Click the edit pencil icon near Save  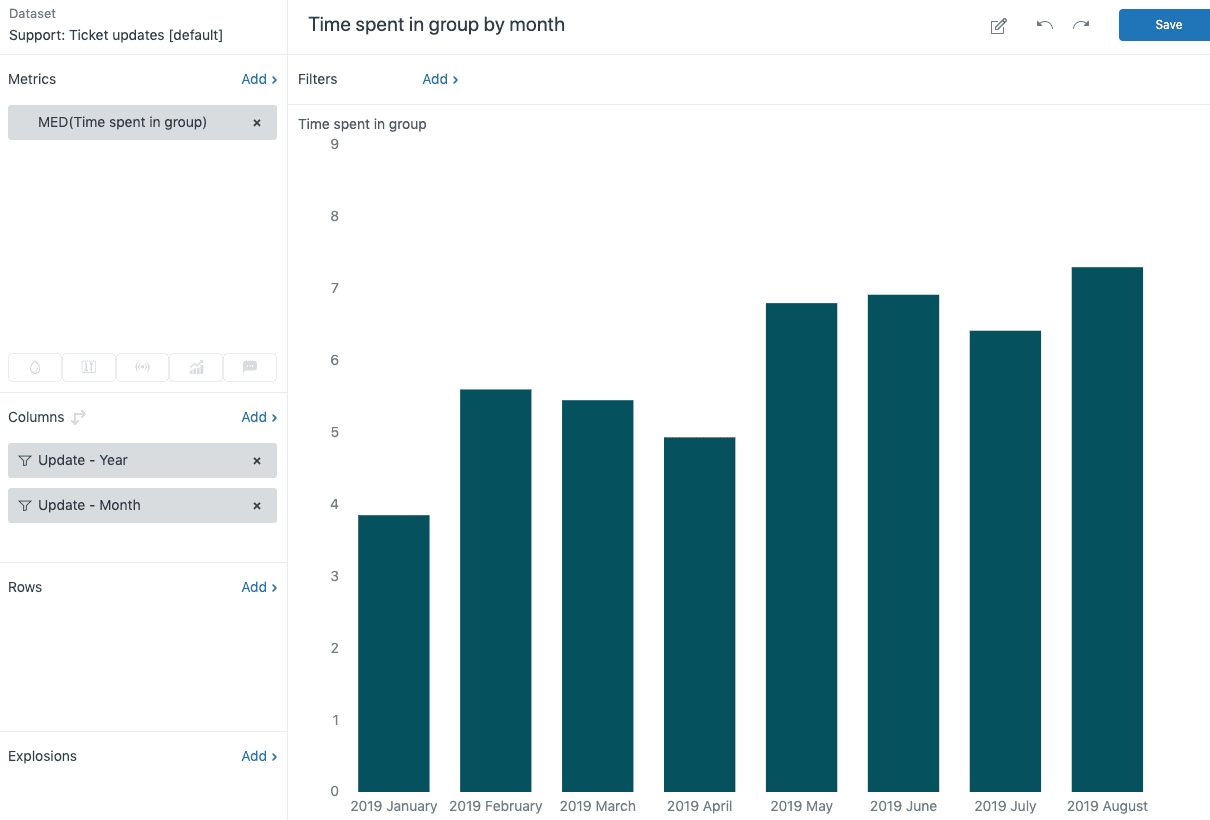(x=997, y=26)
